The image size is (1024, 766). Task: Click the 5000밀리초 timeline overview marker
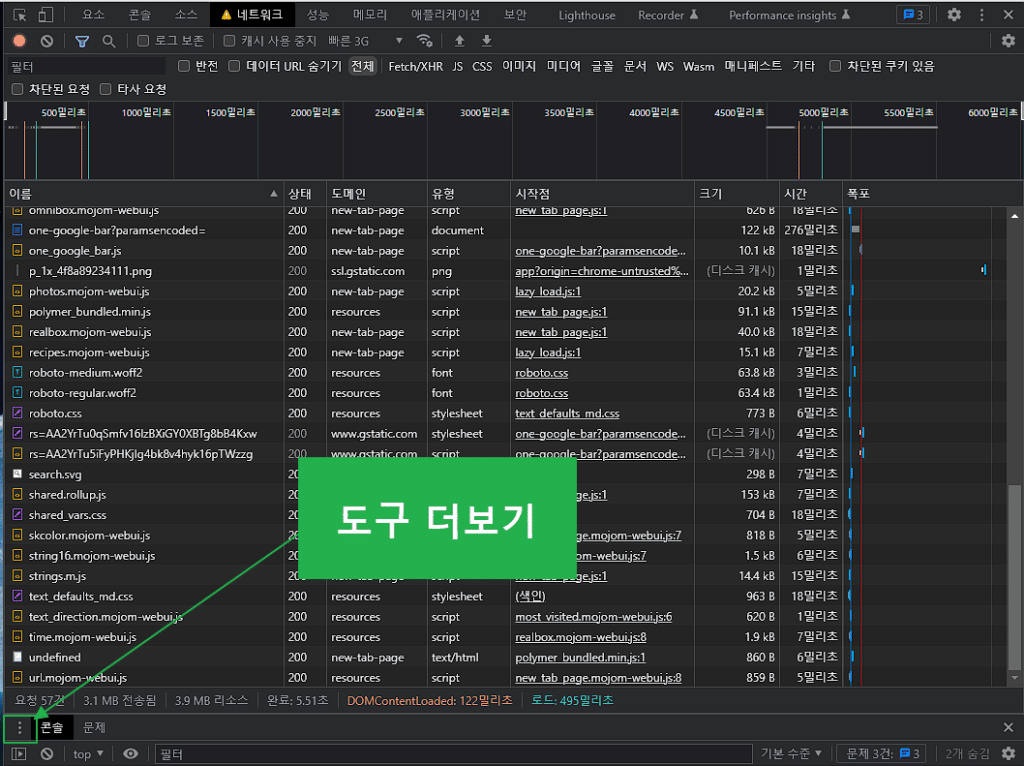point(823,112)
